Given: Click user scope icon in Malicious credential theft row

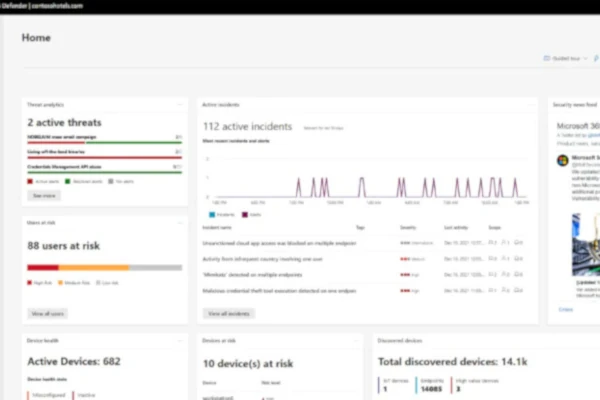Looking at the screenshot, I should (x=505, y=291).
